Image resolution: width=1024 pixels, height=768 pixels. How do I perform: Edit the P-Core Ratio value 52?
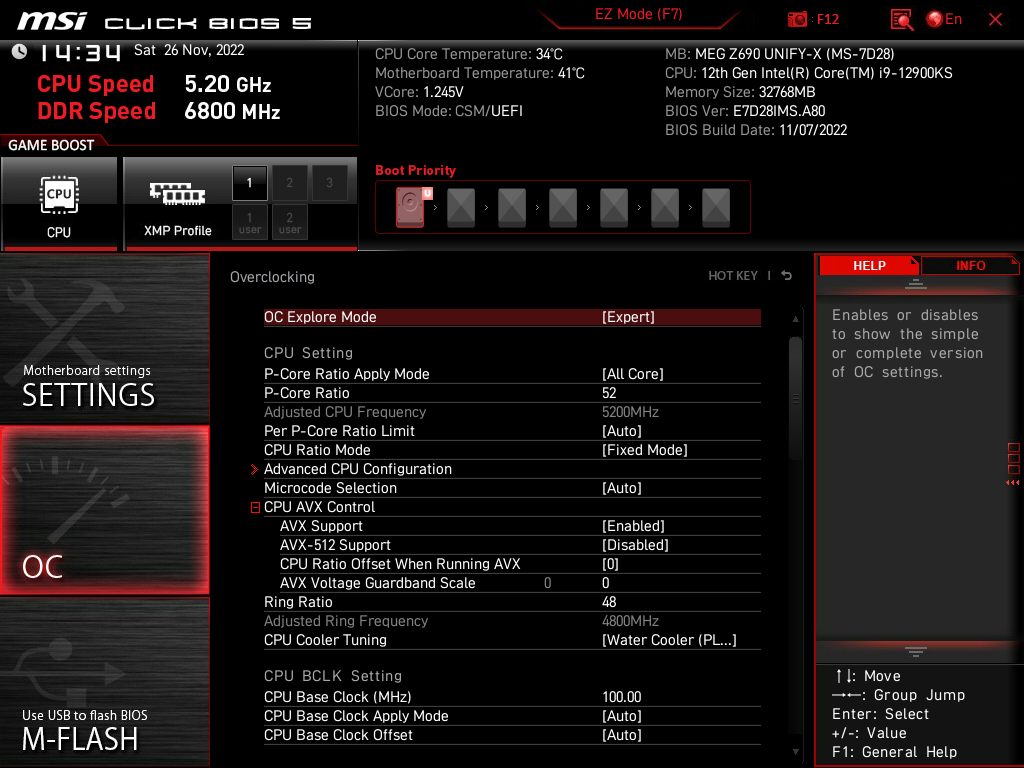(512, 392)
